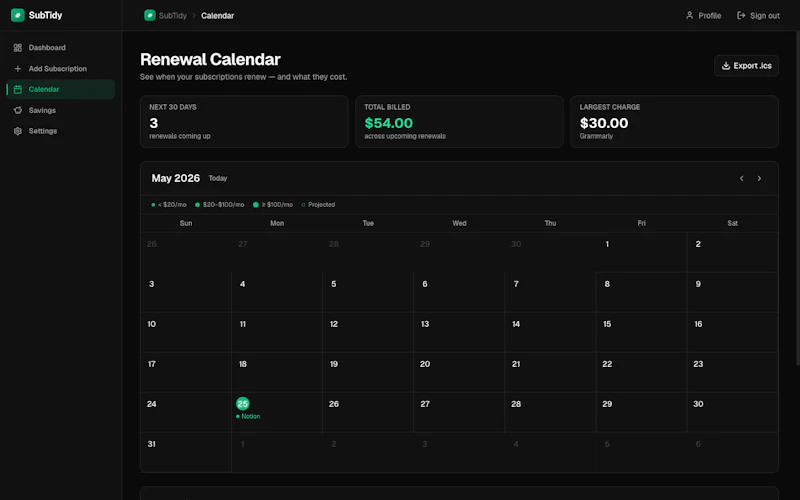Click 'renewals coming up' caption
Image resolution: width=800 pixels, height=500 pixels.
(180, 136)
